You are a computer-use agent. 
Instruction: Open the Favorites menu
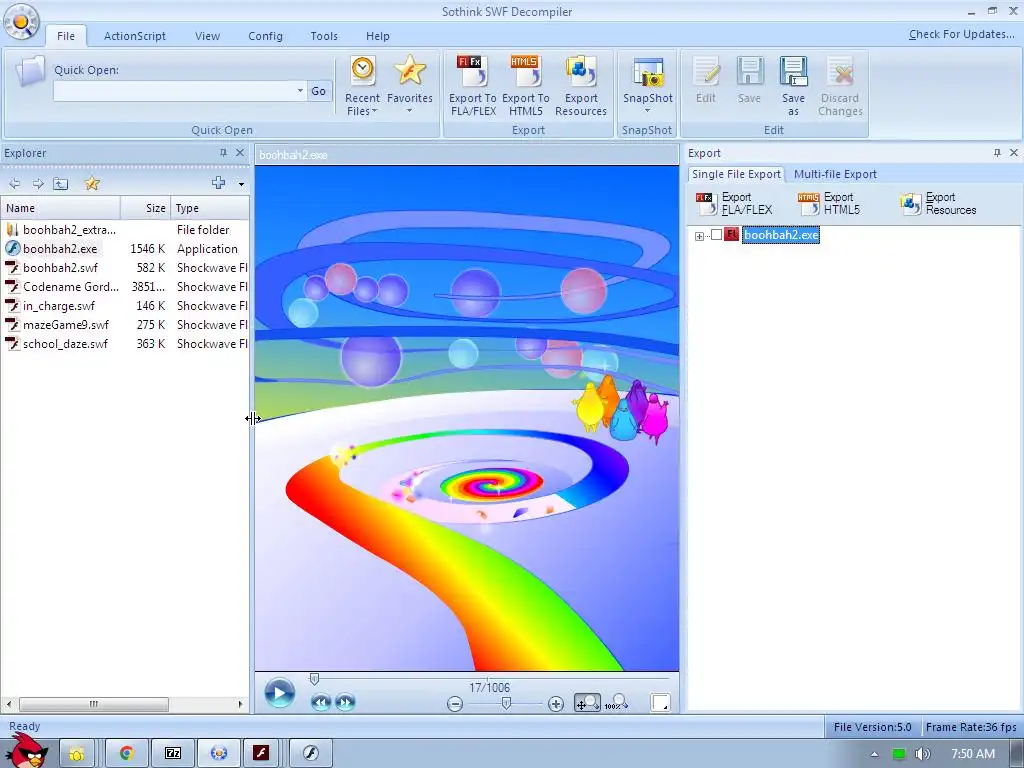point(409,85)
